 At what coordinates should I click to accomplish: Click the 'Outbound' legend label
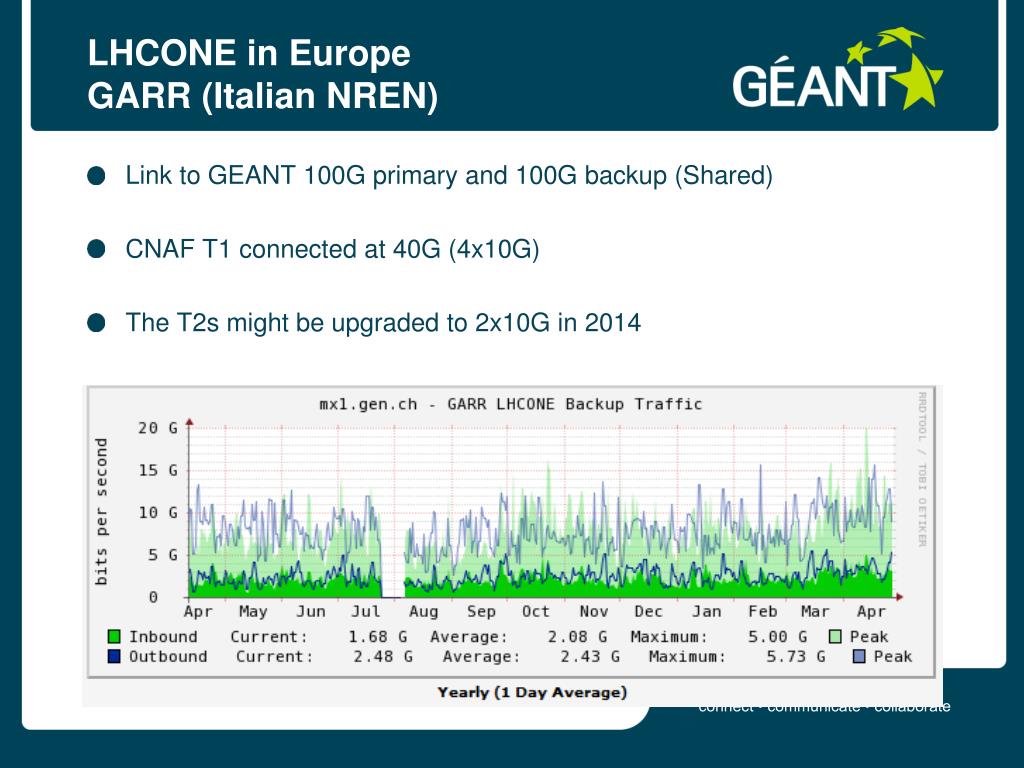[x=168, y=656]
